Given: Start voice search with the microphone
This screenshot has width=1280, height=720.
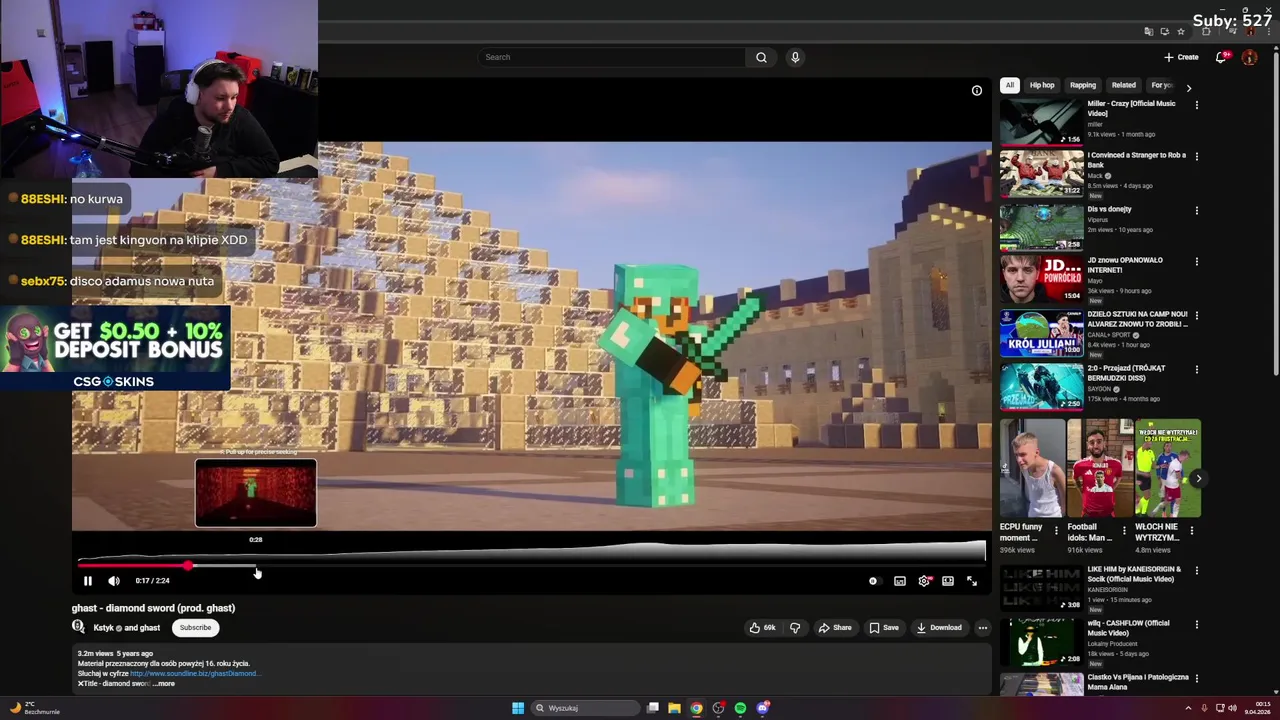Looking at the screenshot, I should [x=795, y=57].
